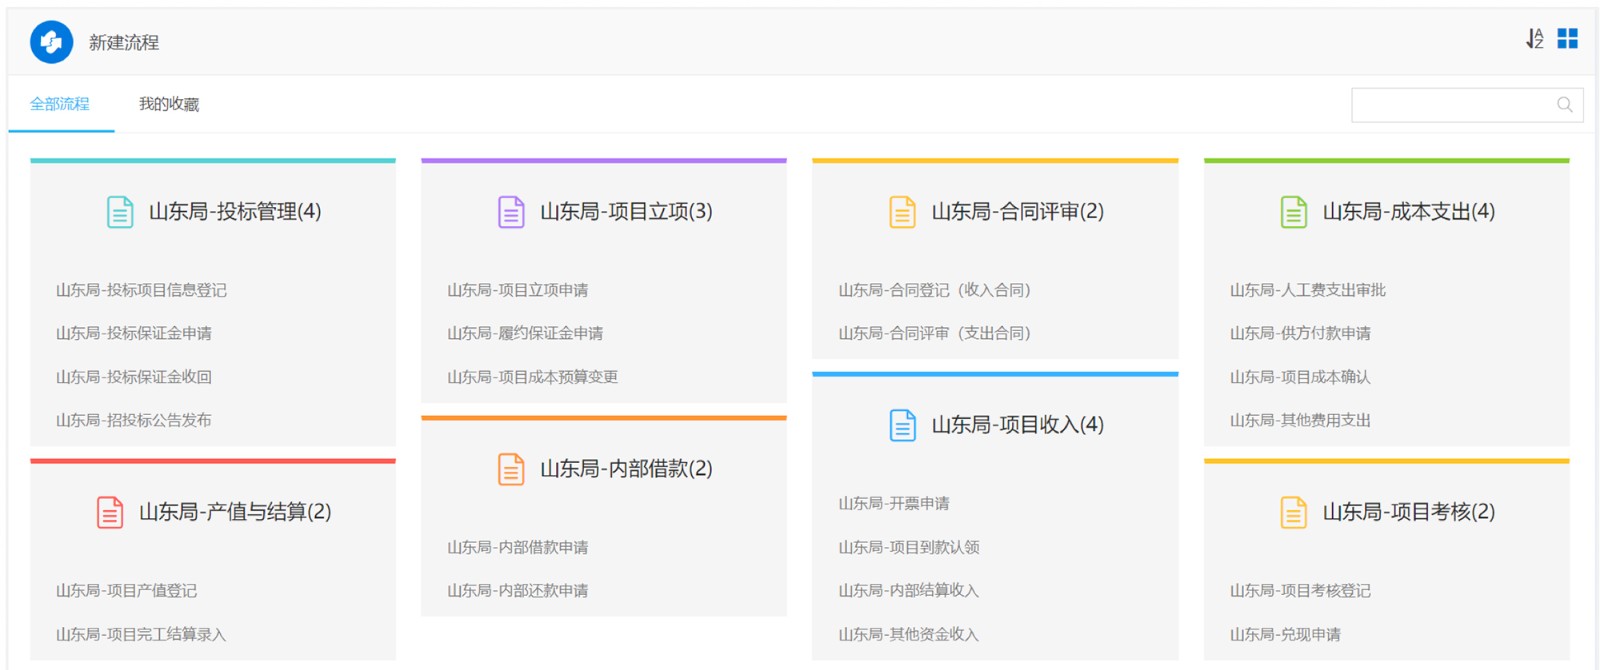Open 山东局-投标保证金收回 workflow

(134, 377)
